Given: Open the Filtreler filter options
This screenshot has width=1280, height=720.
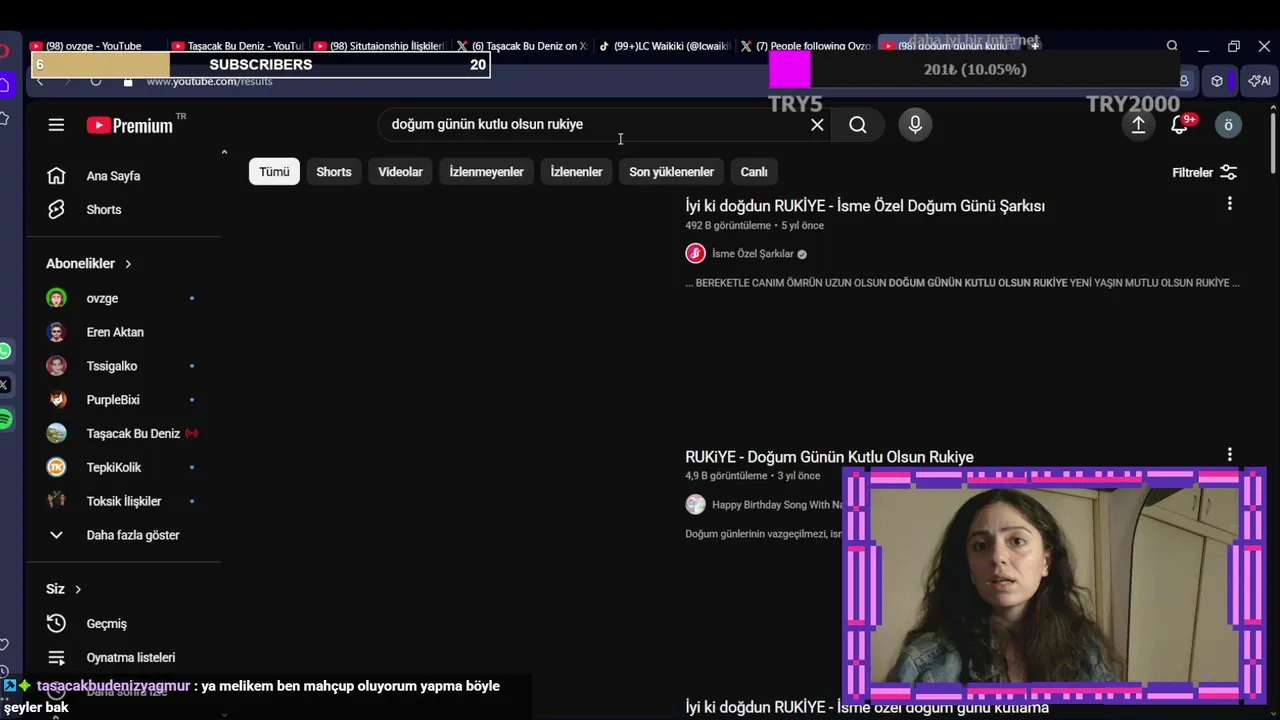Looking at the screenshot, I should point(1204,172).
